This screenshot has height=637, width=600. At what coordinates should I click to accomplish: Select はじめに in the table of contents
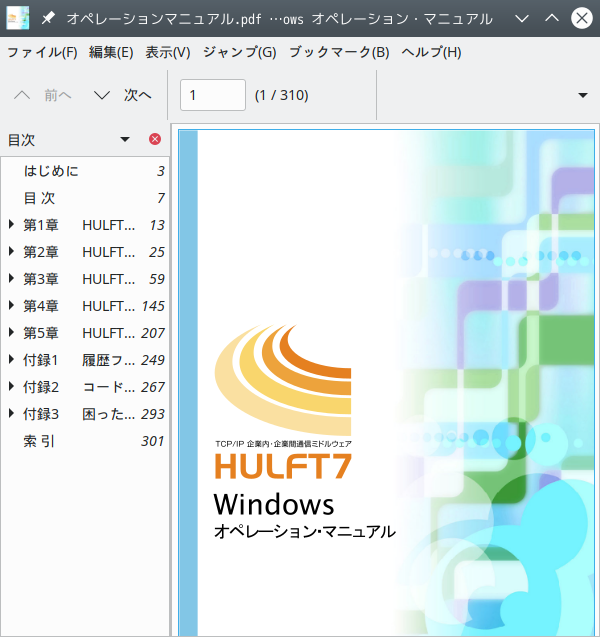[x=51, y=171]
